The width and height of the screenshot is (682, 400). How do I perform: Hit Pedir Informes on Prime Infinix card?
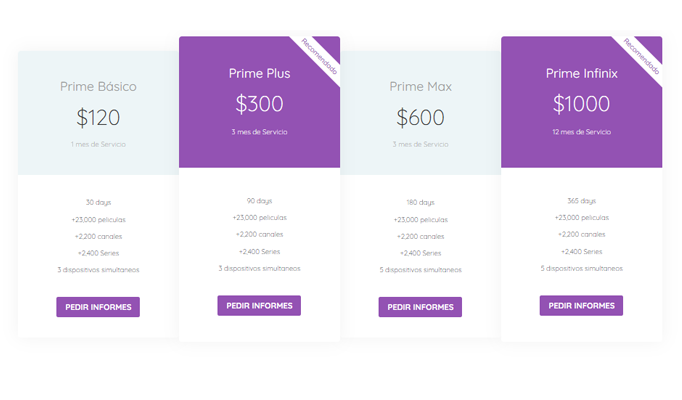(x=581, y=305)
